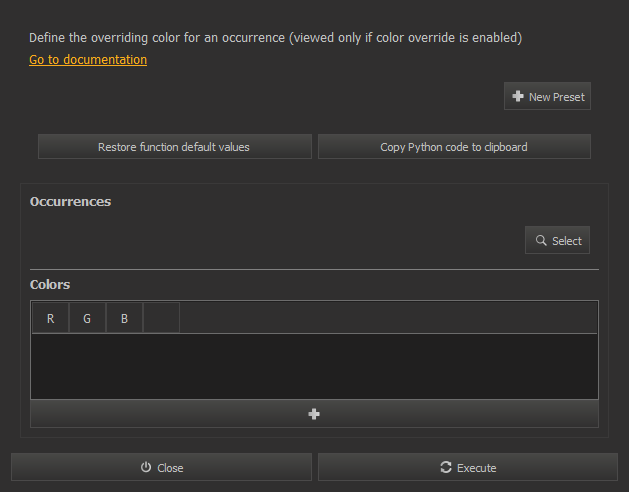
Task: Open the Go to documentation link
Action: [88, 59]
